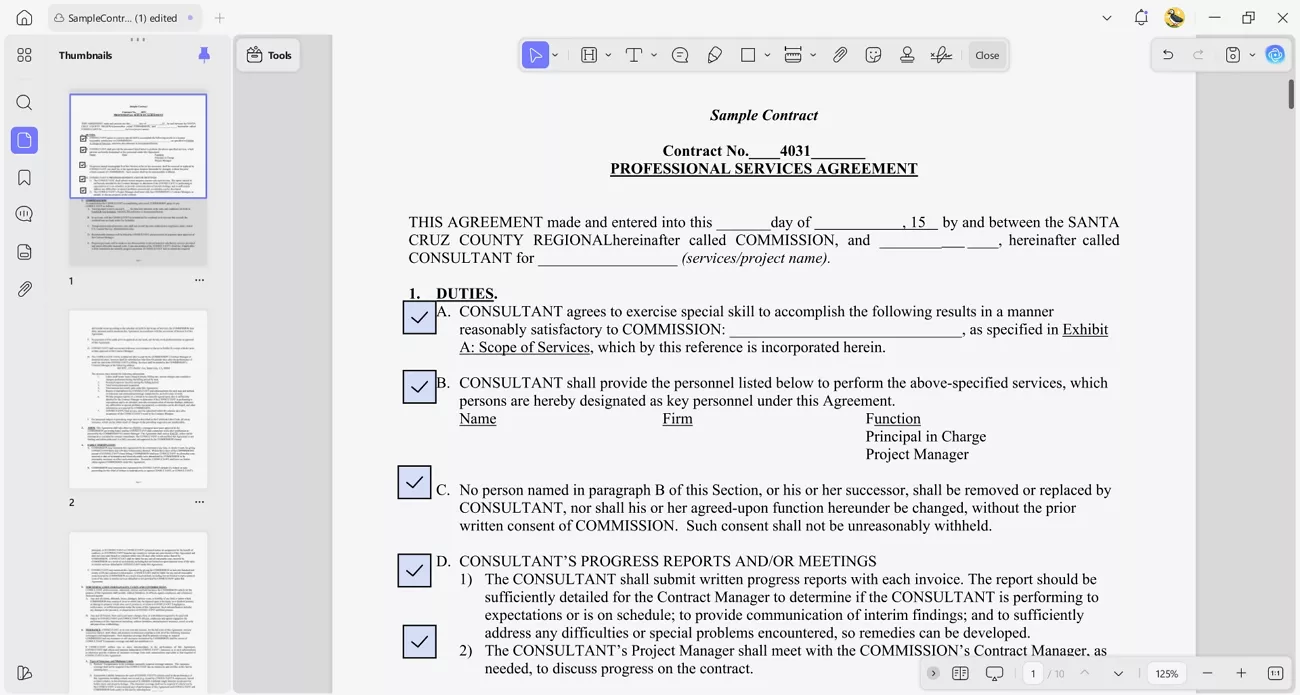This screenshot has width=1300, height=695.
Task: Attach a file using the paperclip tool
Action: pyautogui.click(x=840, y=54)
